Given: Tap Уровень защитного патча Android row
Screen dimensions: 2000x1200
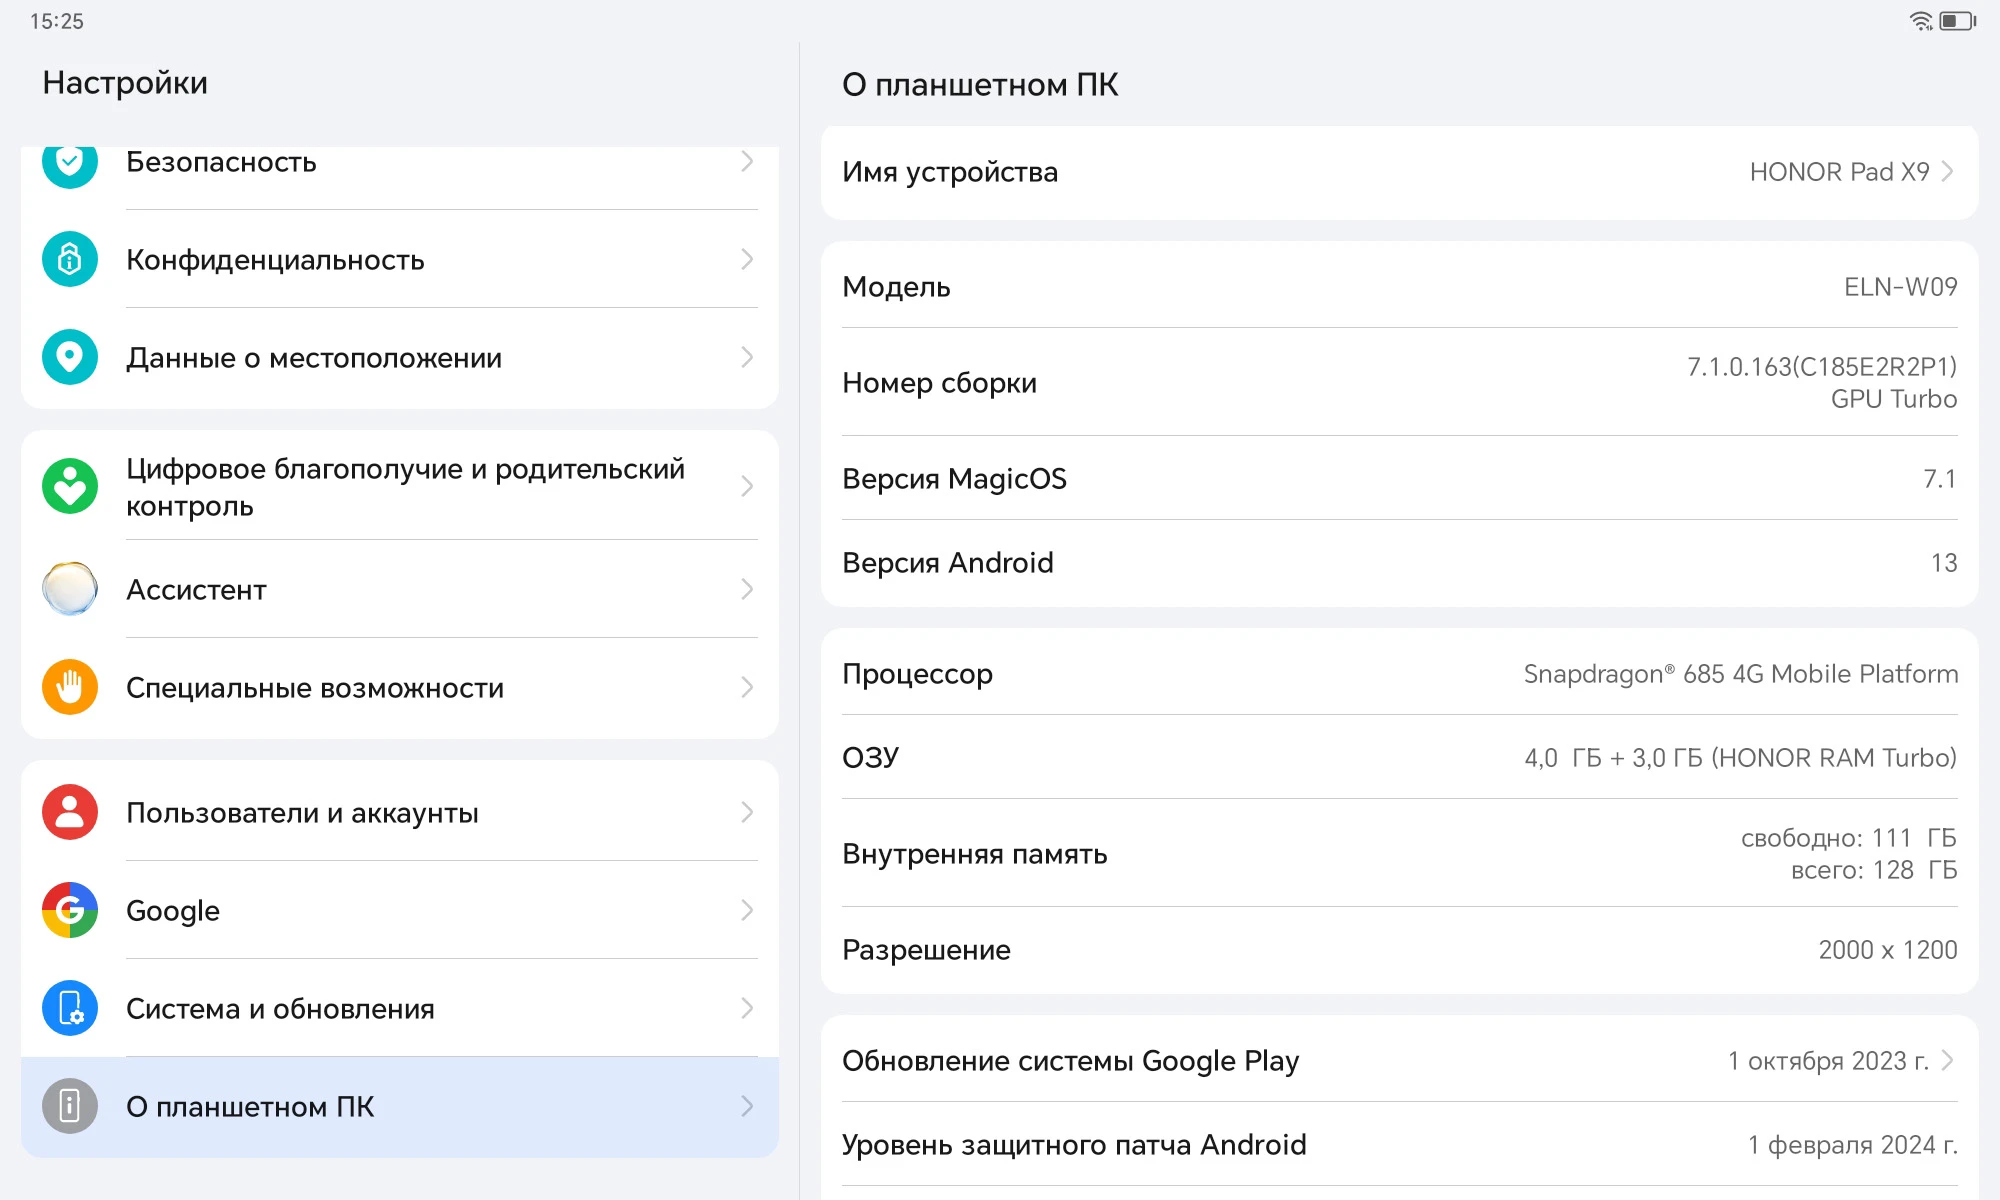Looking at the screenshot, I should 1399,1144.
